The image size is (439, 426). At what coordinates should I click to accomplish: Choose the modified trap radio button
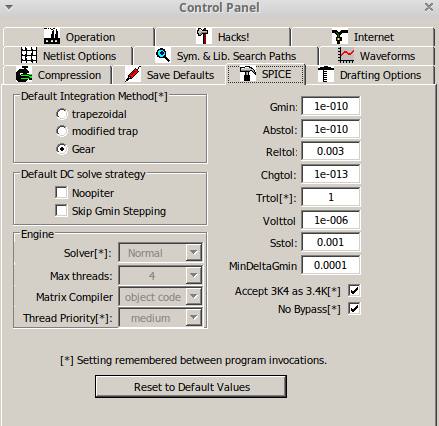click(x=62, y=131)
